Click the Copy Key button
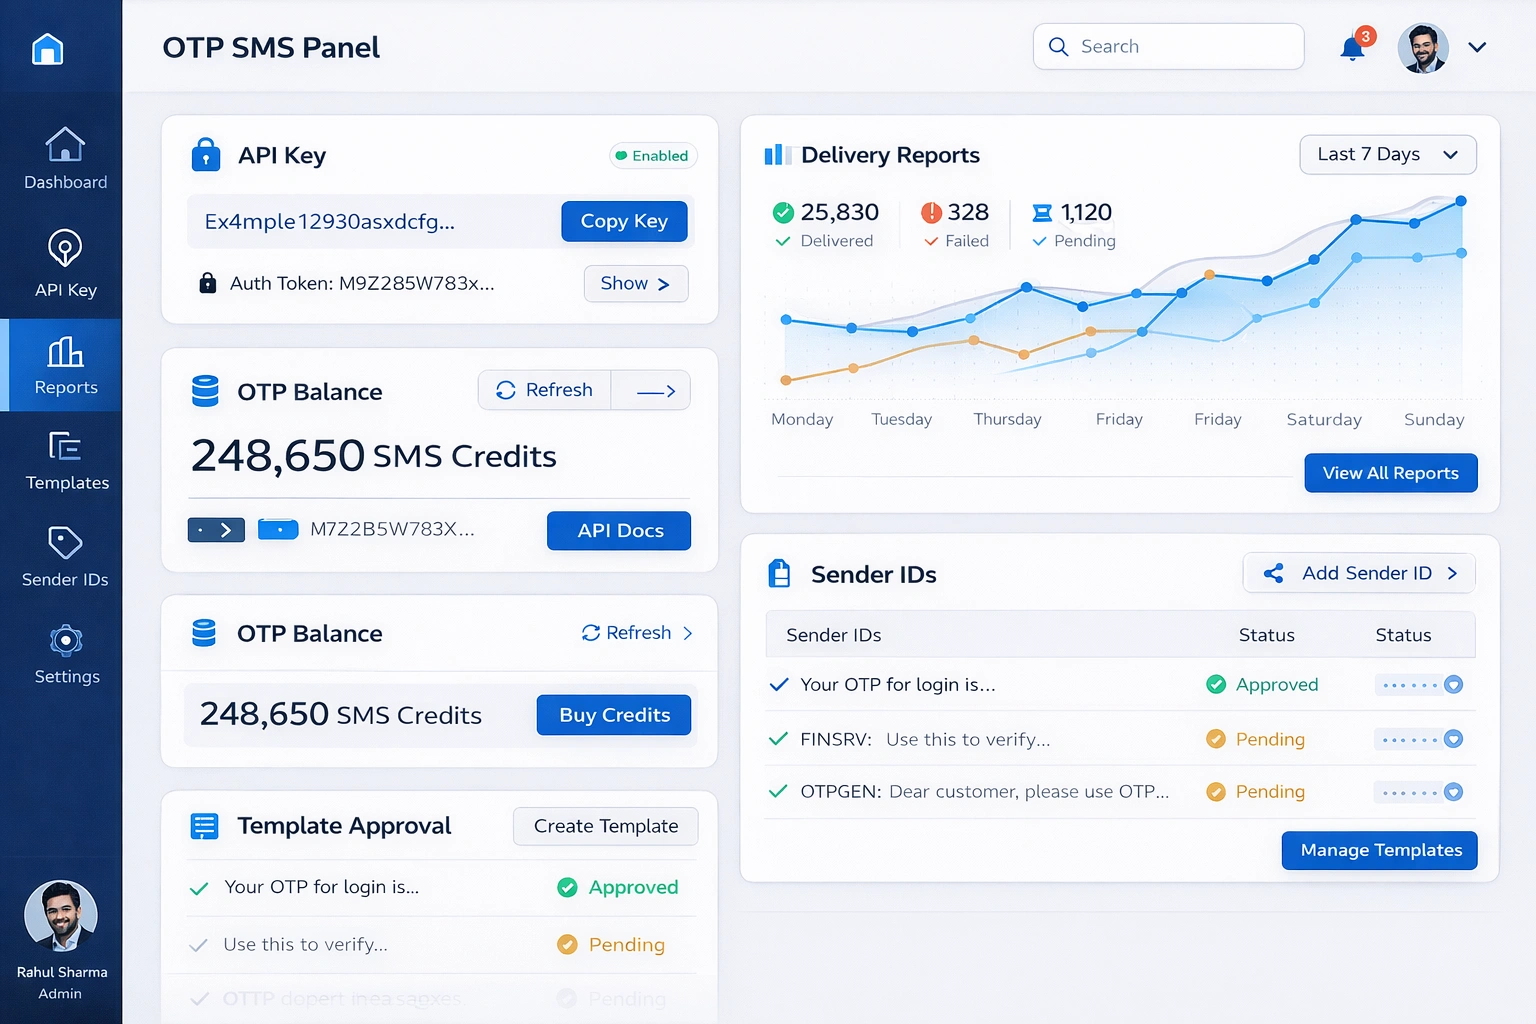This screenshot has height=1024, width=1536. pyautogui.click(x=624, y=221)
